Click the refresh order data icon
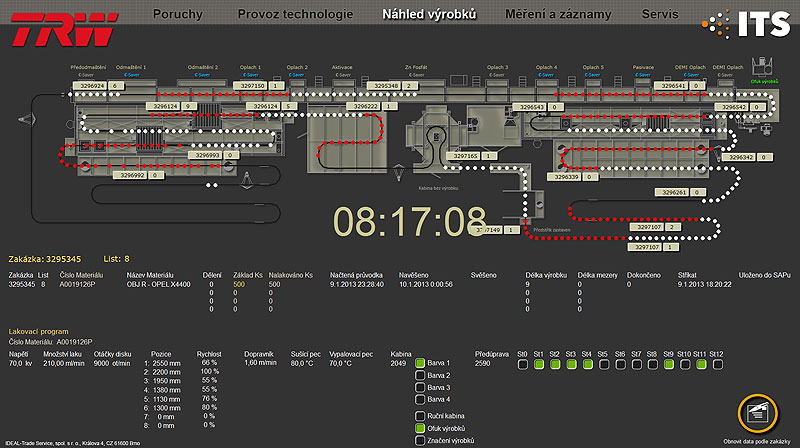Screen dimensions: 800x448 point(759,414)
